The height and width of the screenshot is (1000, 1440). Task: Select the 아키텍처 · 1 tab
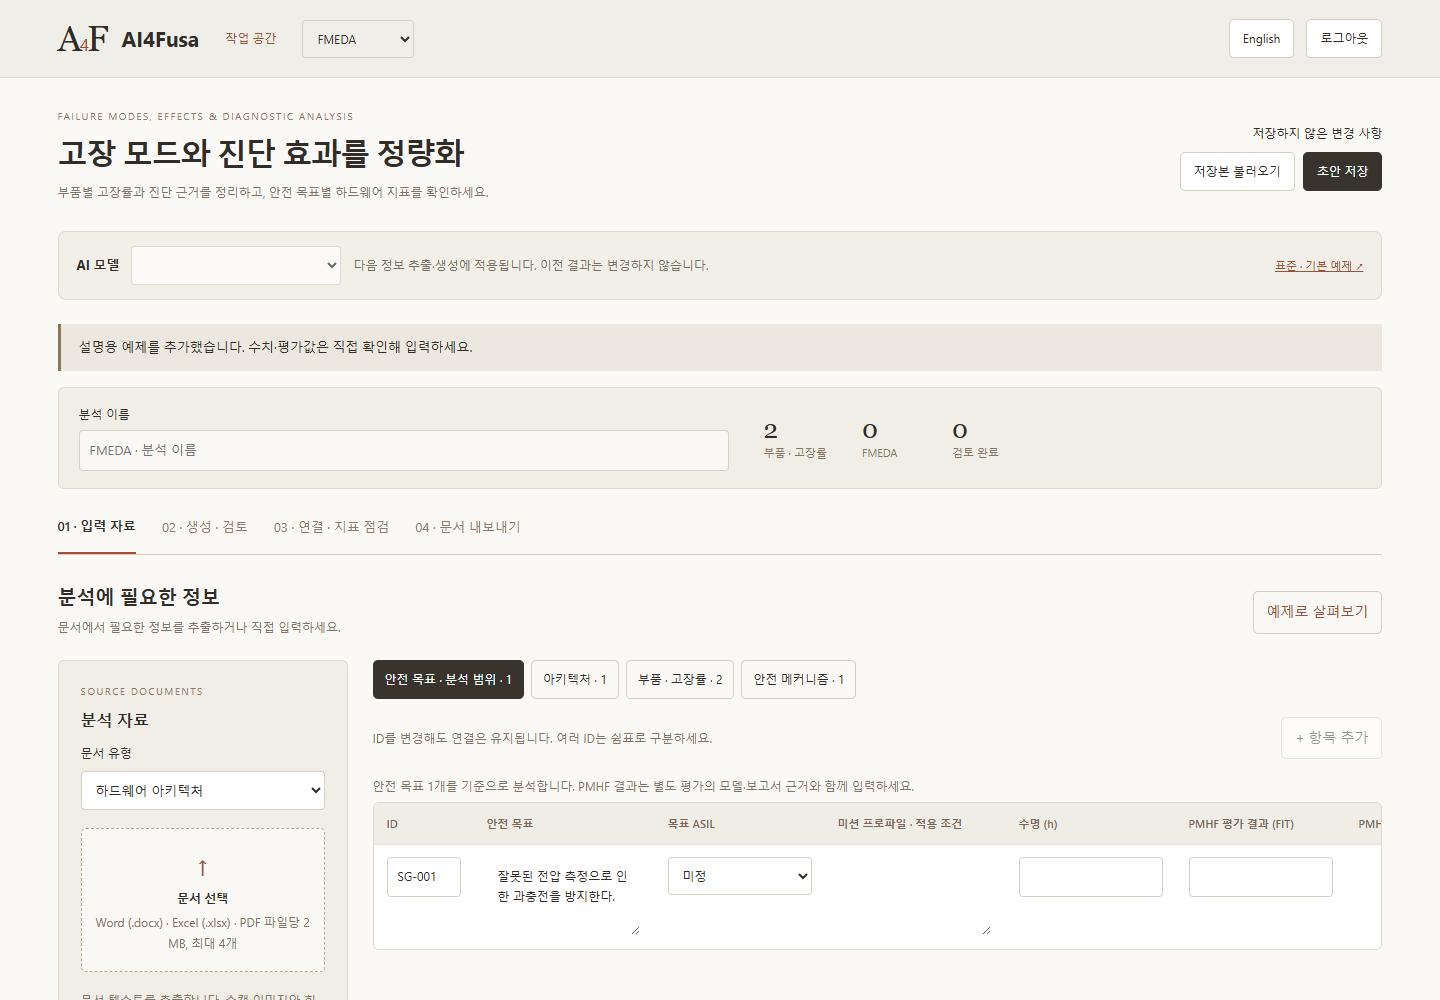[x=575, y=679]
